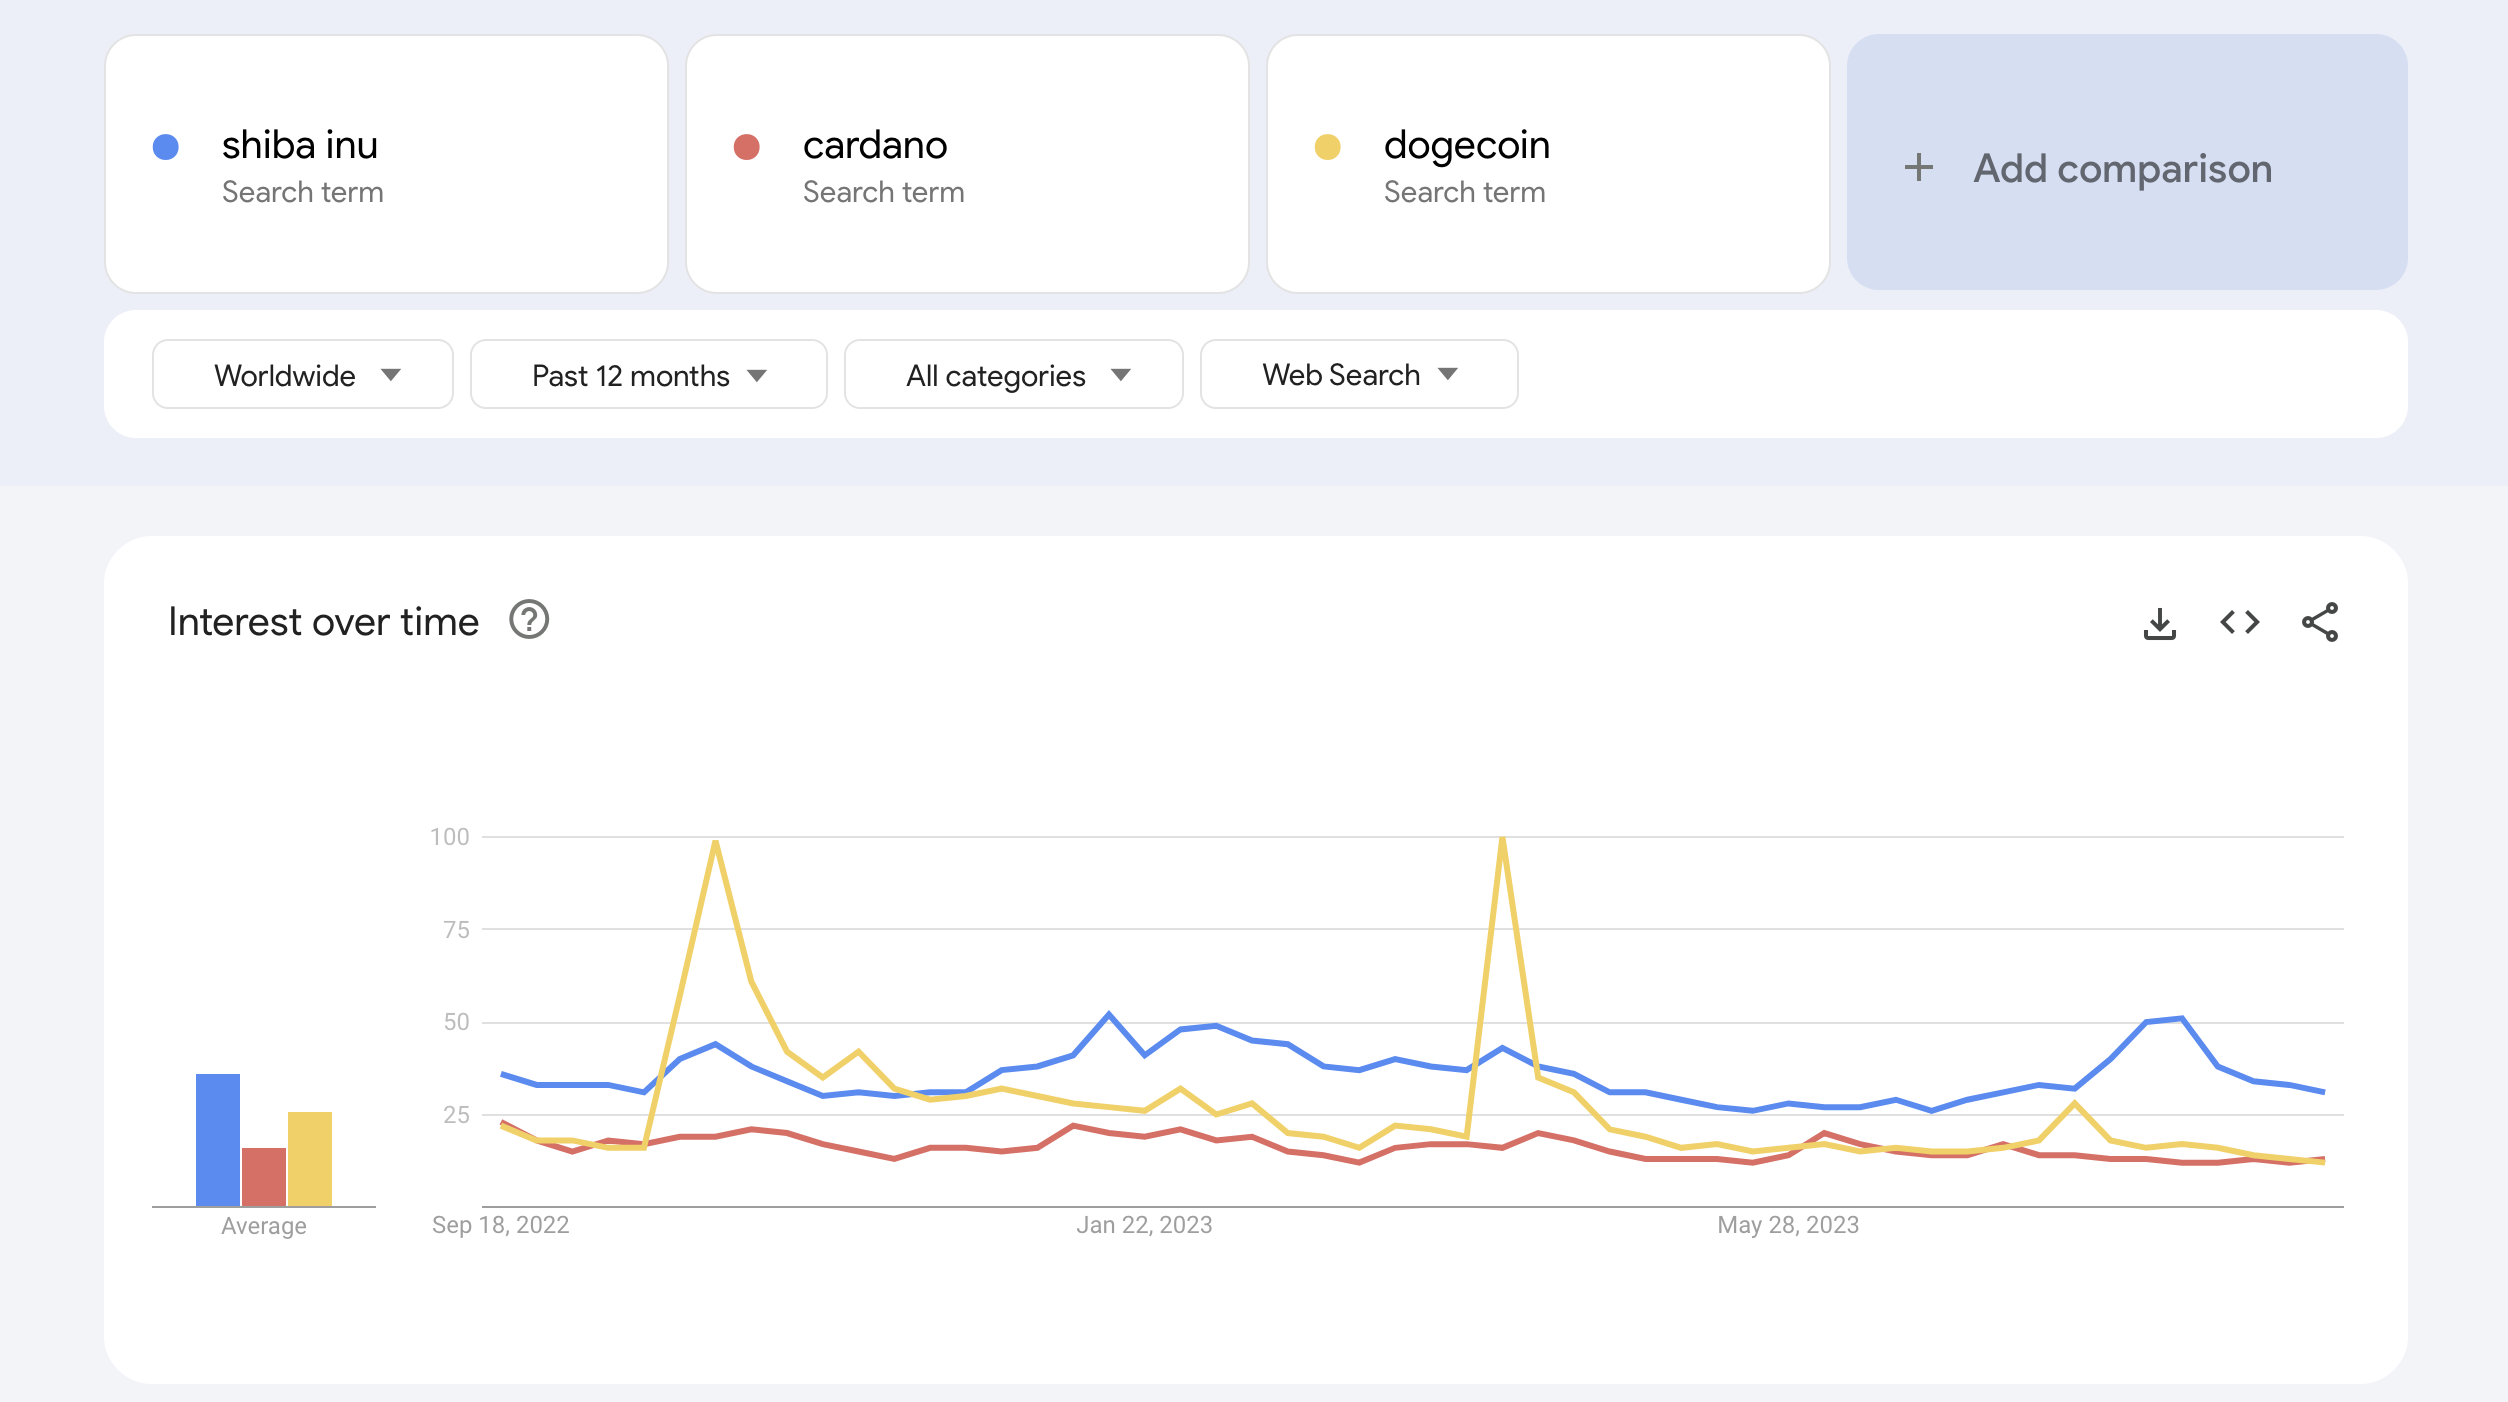The height and width of the screenshot is (1402, 2508).
Task: Open the embed code icon for the chart
Action: click(2239, 622)
